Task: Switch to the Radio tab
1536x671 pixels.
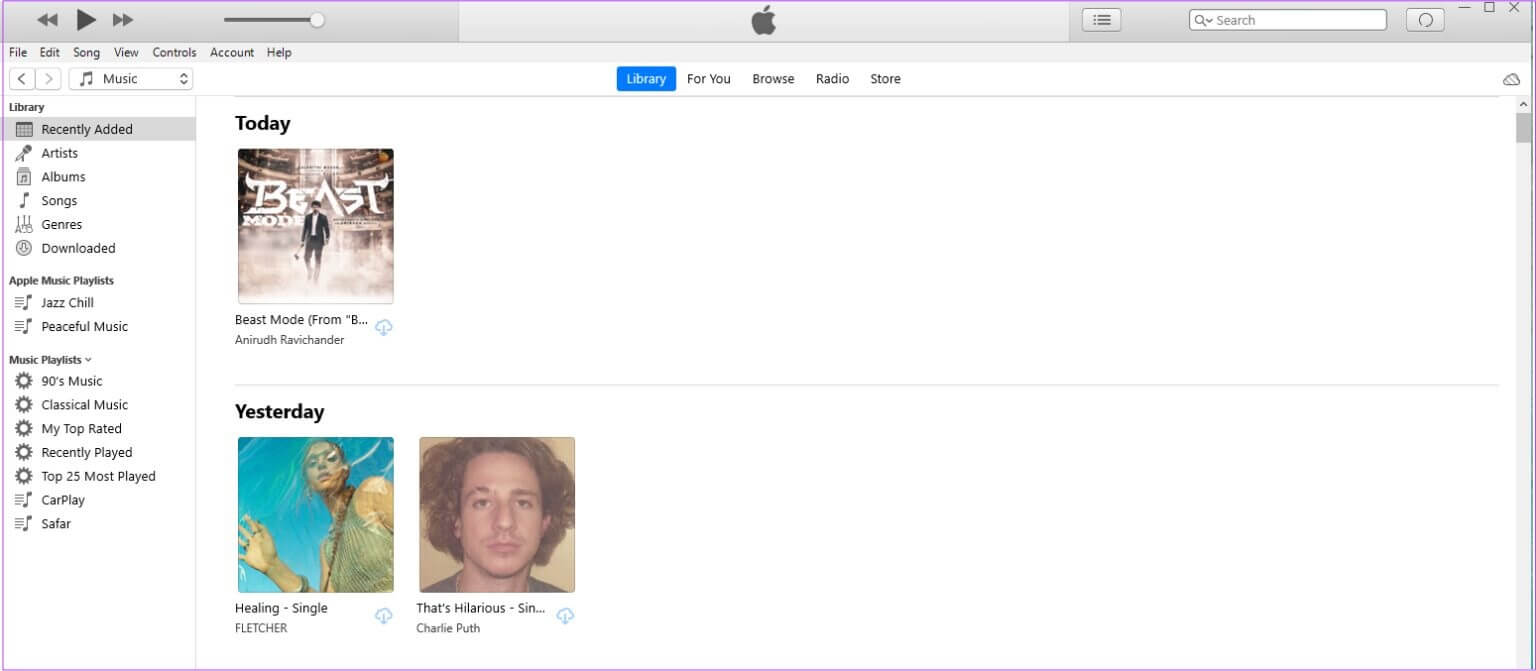Action: [832, 79]
